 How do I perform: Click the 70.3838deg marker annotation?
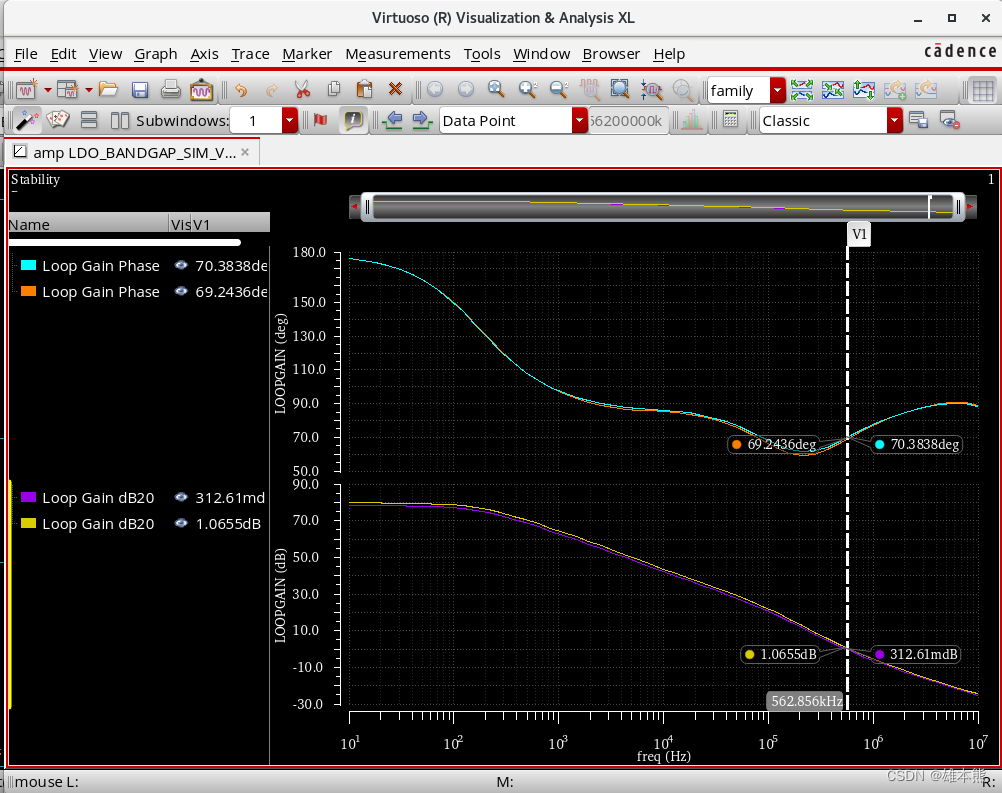coord(918,444)
